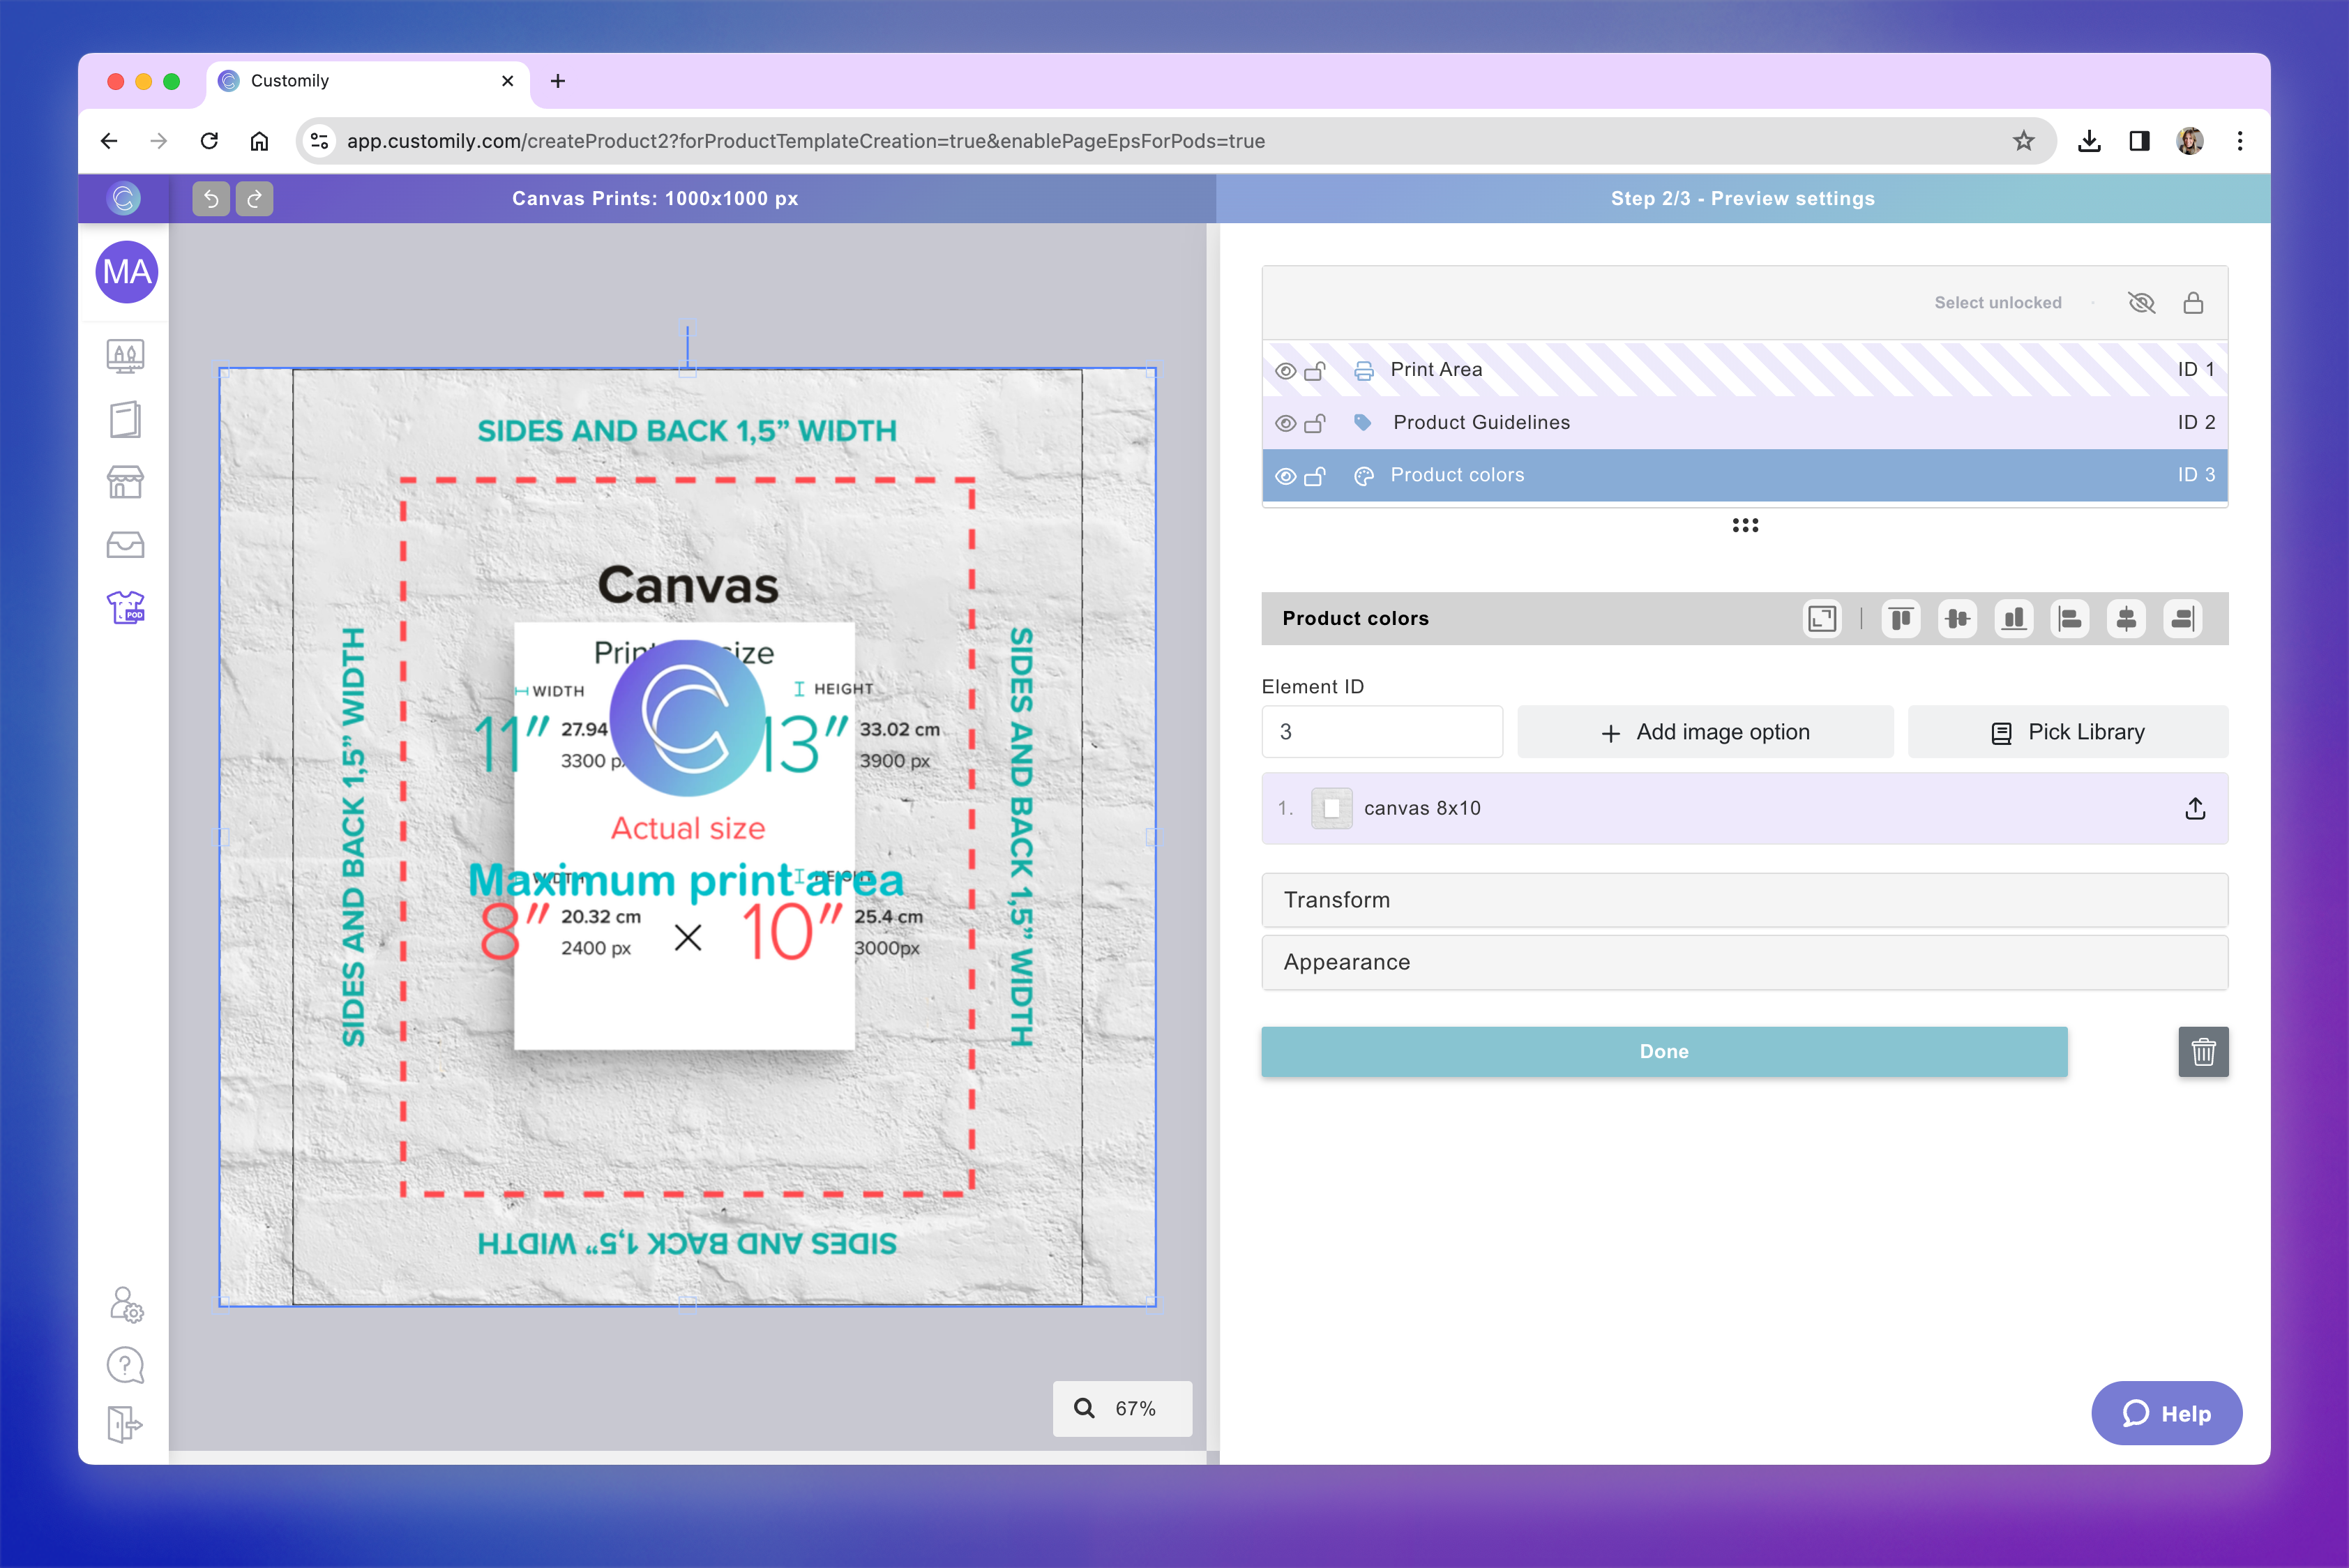Expand the Transform section
The image size is (2349, 1568).
1744,900
